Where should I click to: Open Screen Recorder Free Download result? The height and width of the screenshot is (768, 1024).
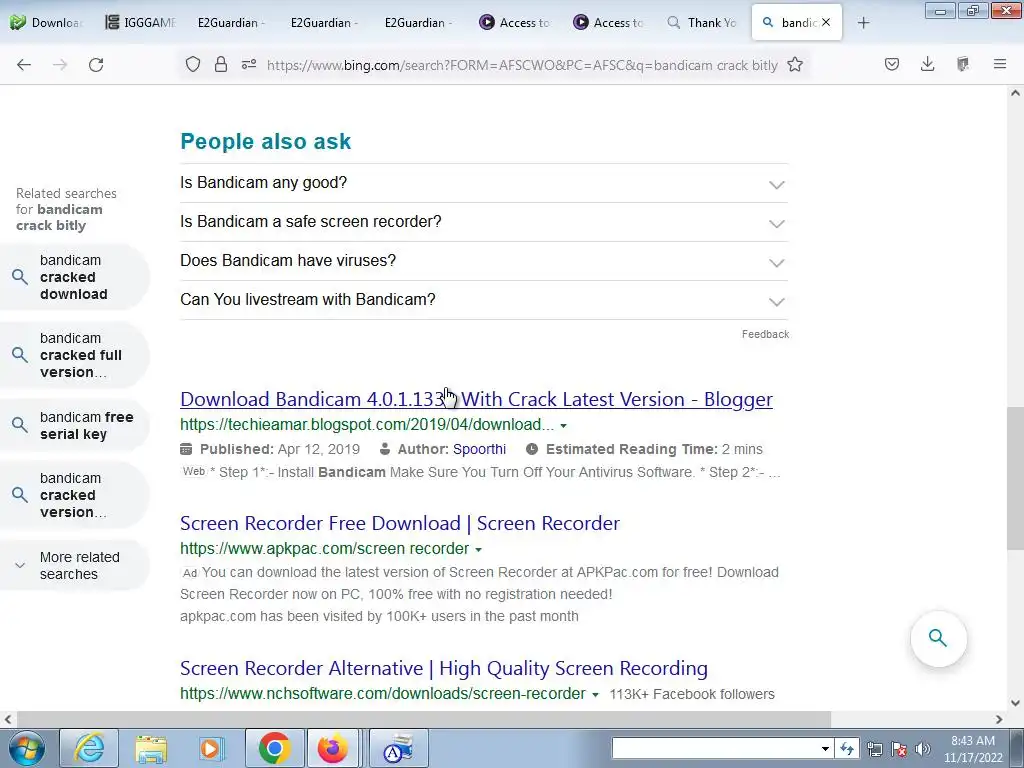[400, 523]
